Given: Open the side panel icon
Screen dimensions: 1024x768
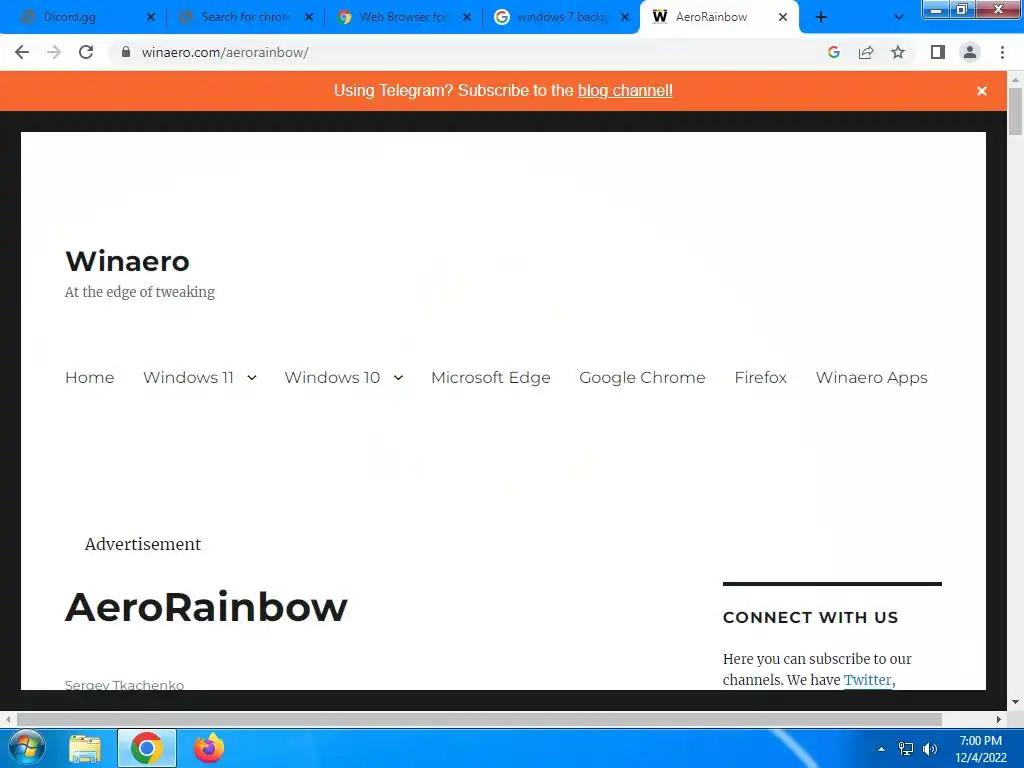Looking at the screenshot, I should click(938, 52).
